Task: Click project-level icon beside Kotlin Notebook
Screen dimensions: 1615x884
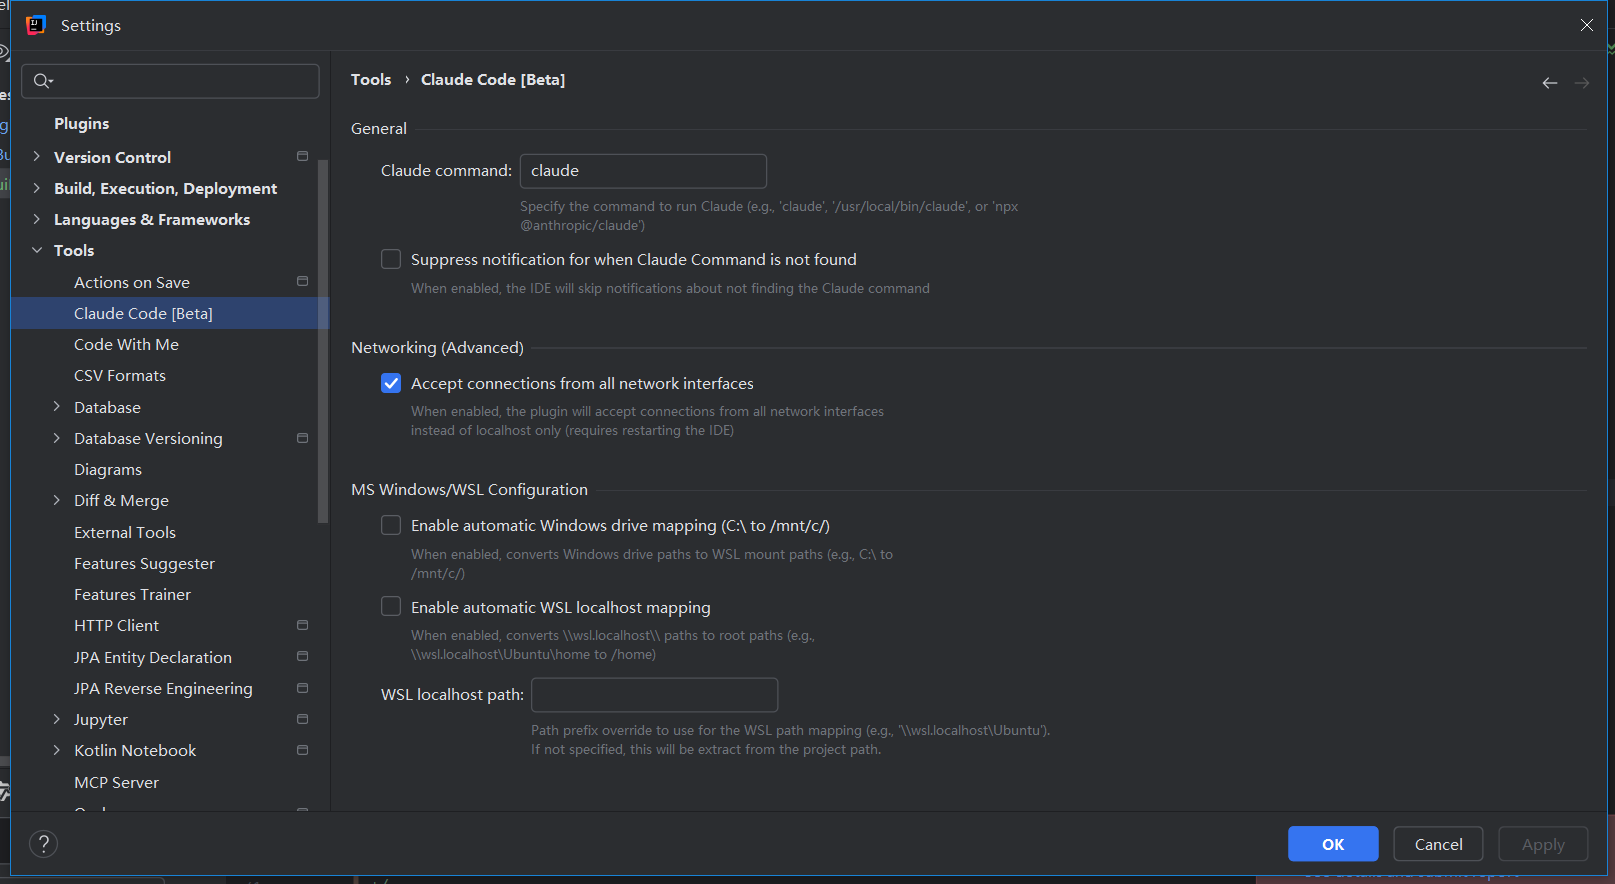Action: coord(302,750)
